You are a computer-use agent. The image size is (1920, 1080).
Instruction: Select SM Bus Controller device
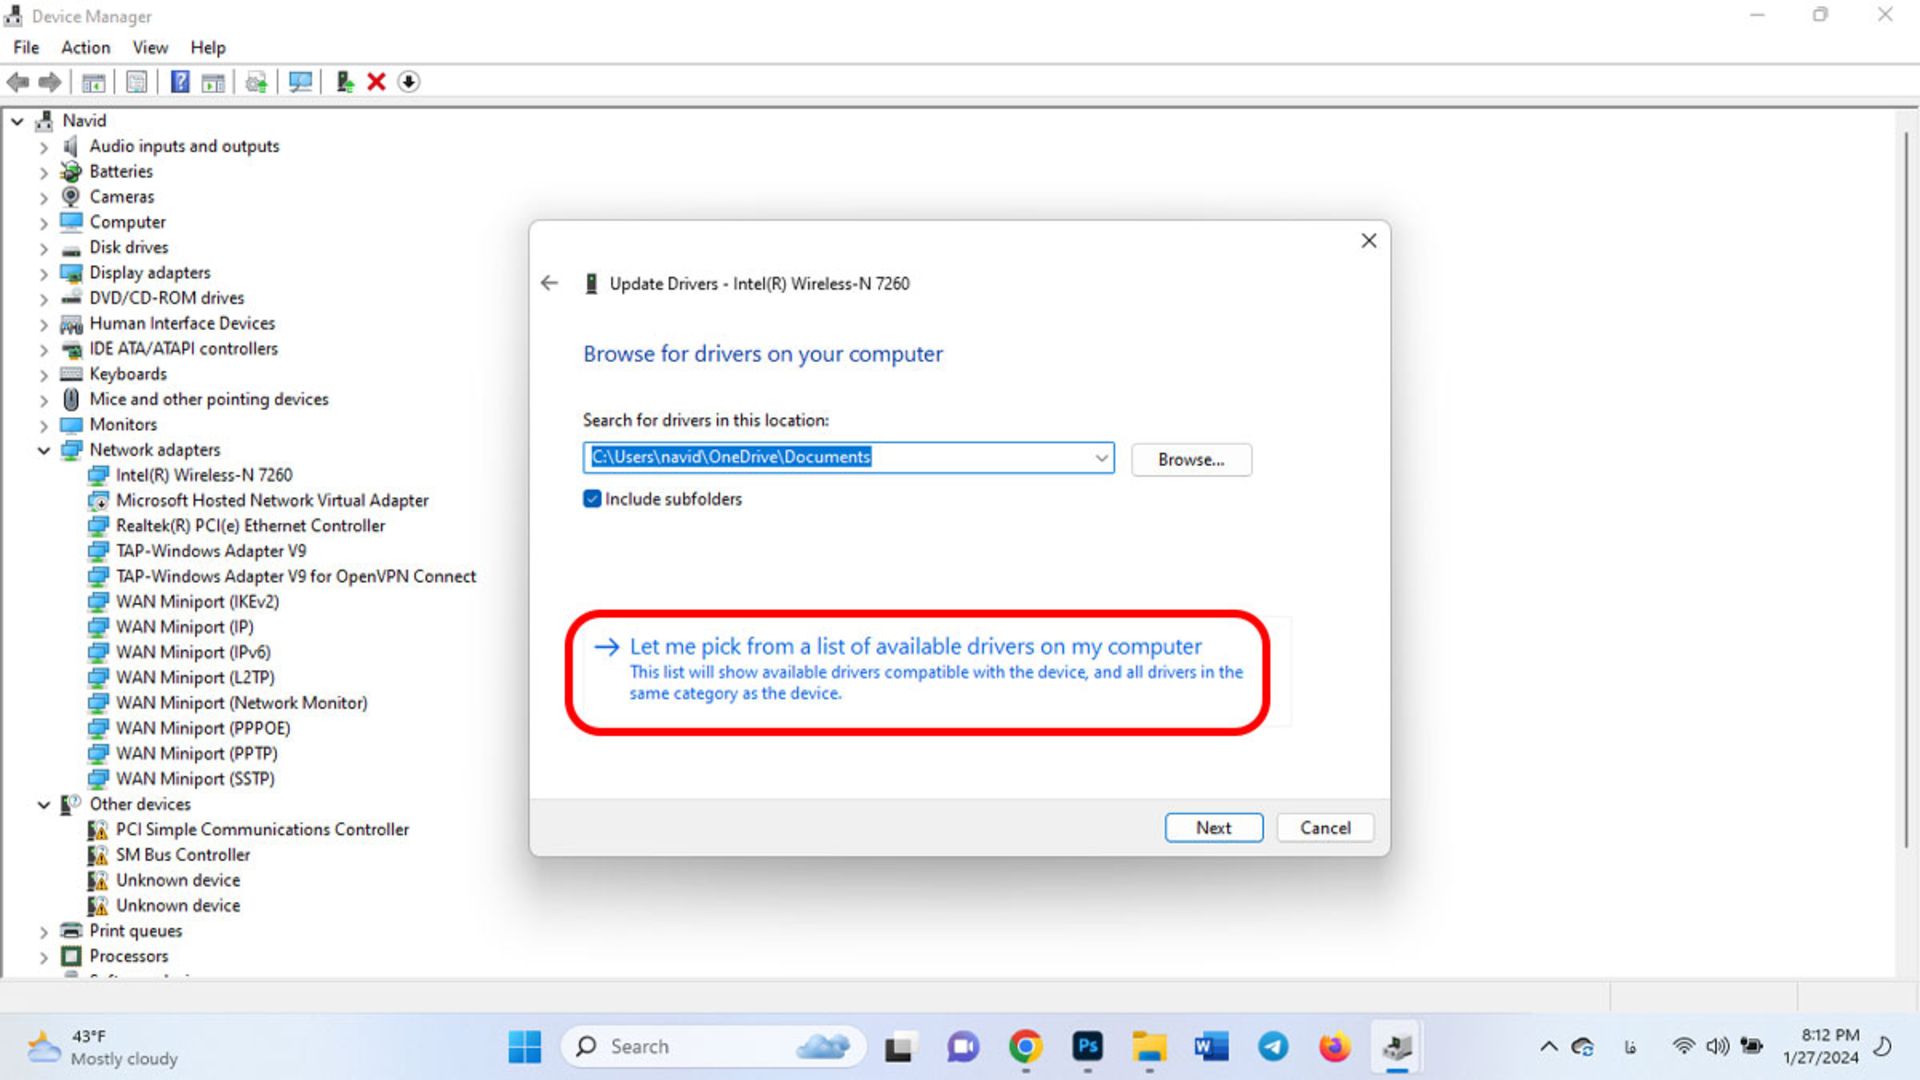tap(183, 855)
